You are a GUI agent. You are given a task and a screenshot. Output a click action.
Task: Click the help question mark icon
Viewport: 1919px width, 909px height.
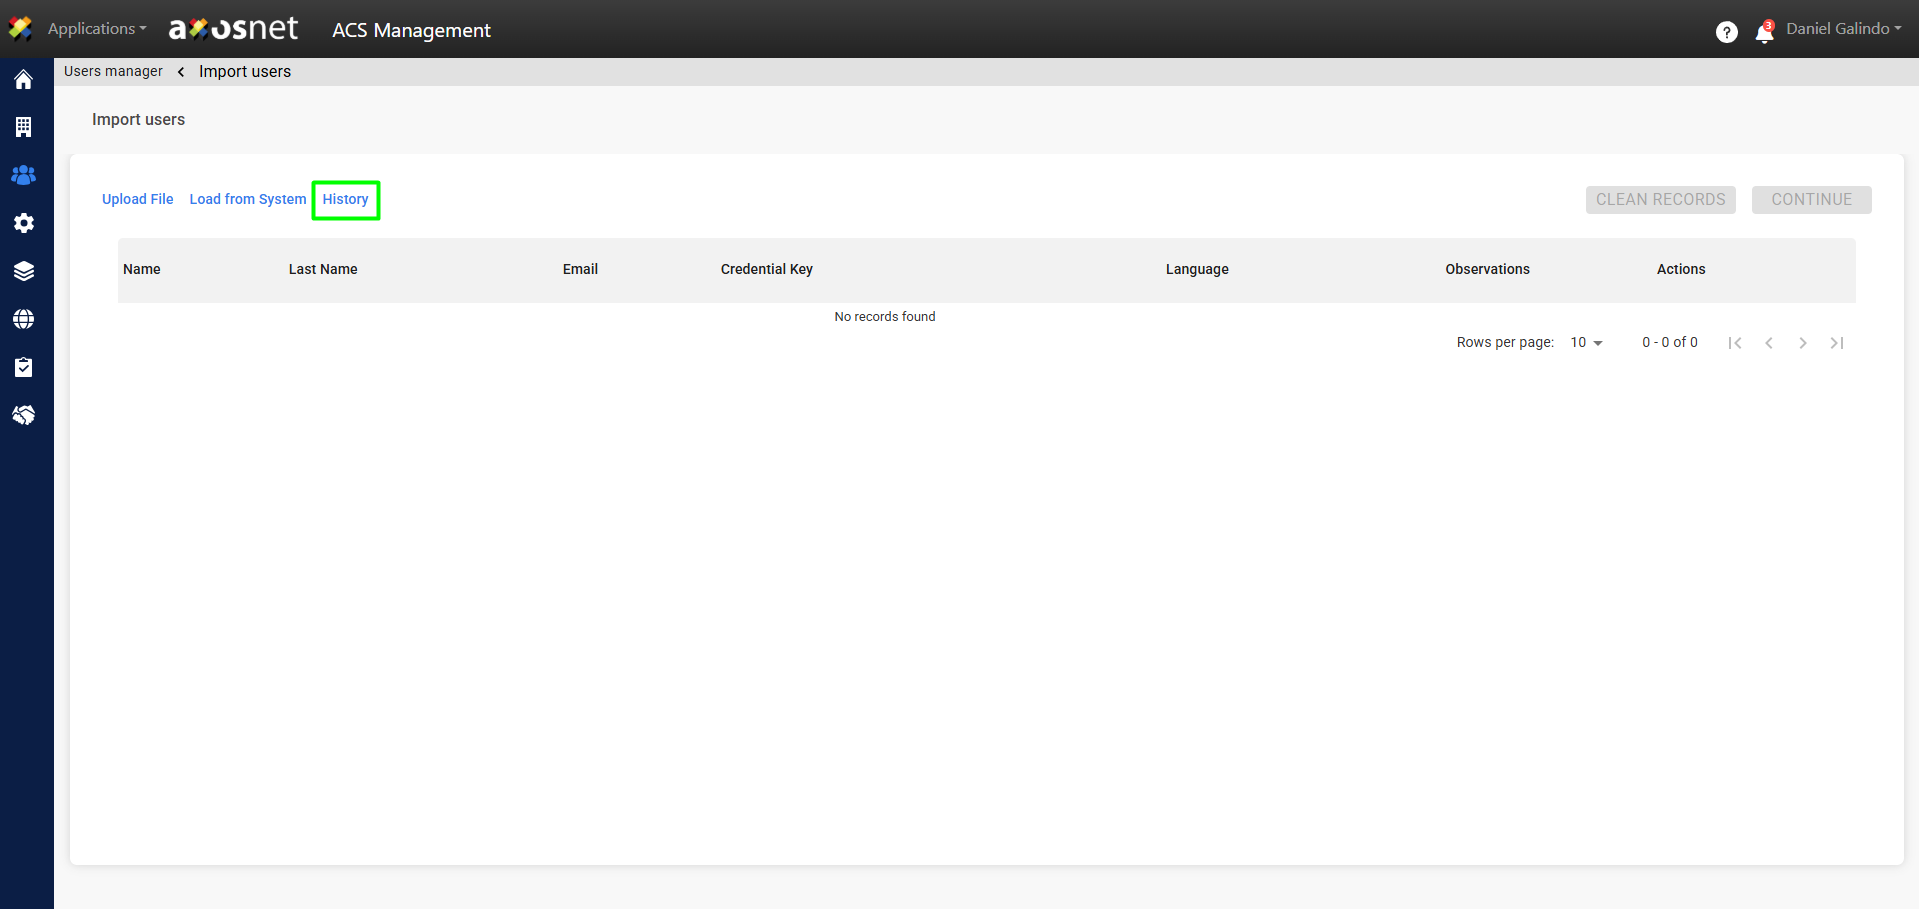pos(1726,32)
